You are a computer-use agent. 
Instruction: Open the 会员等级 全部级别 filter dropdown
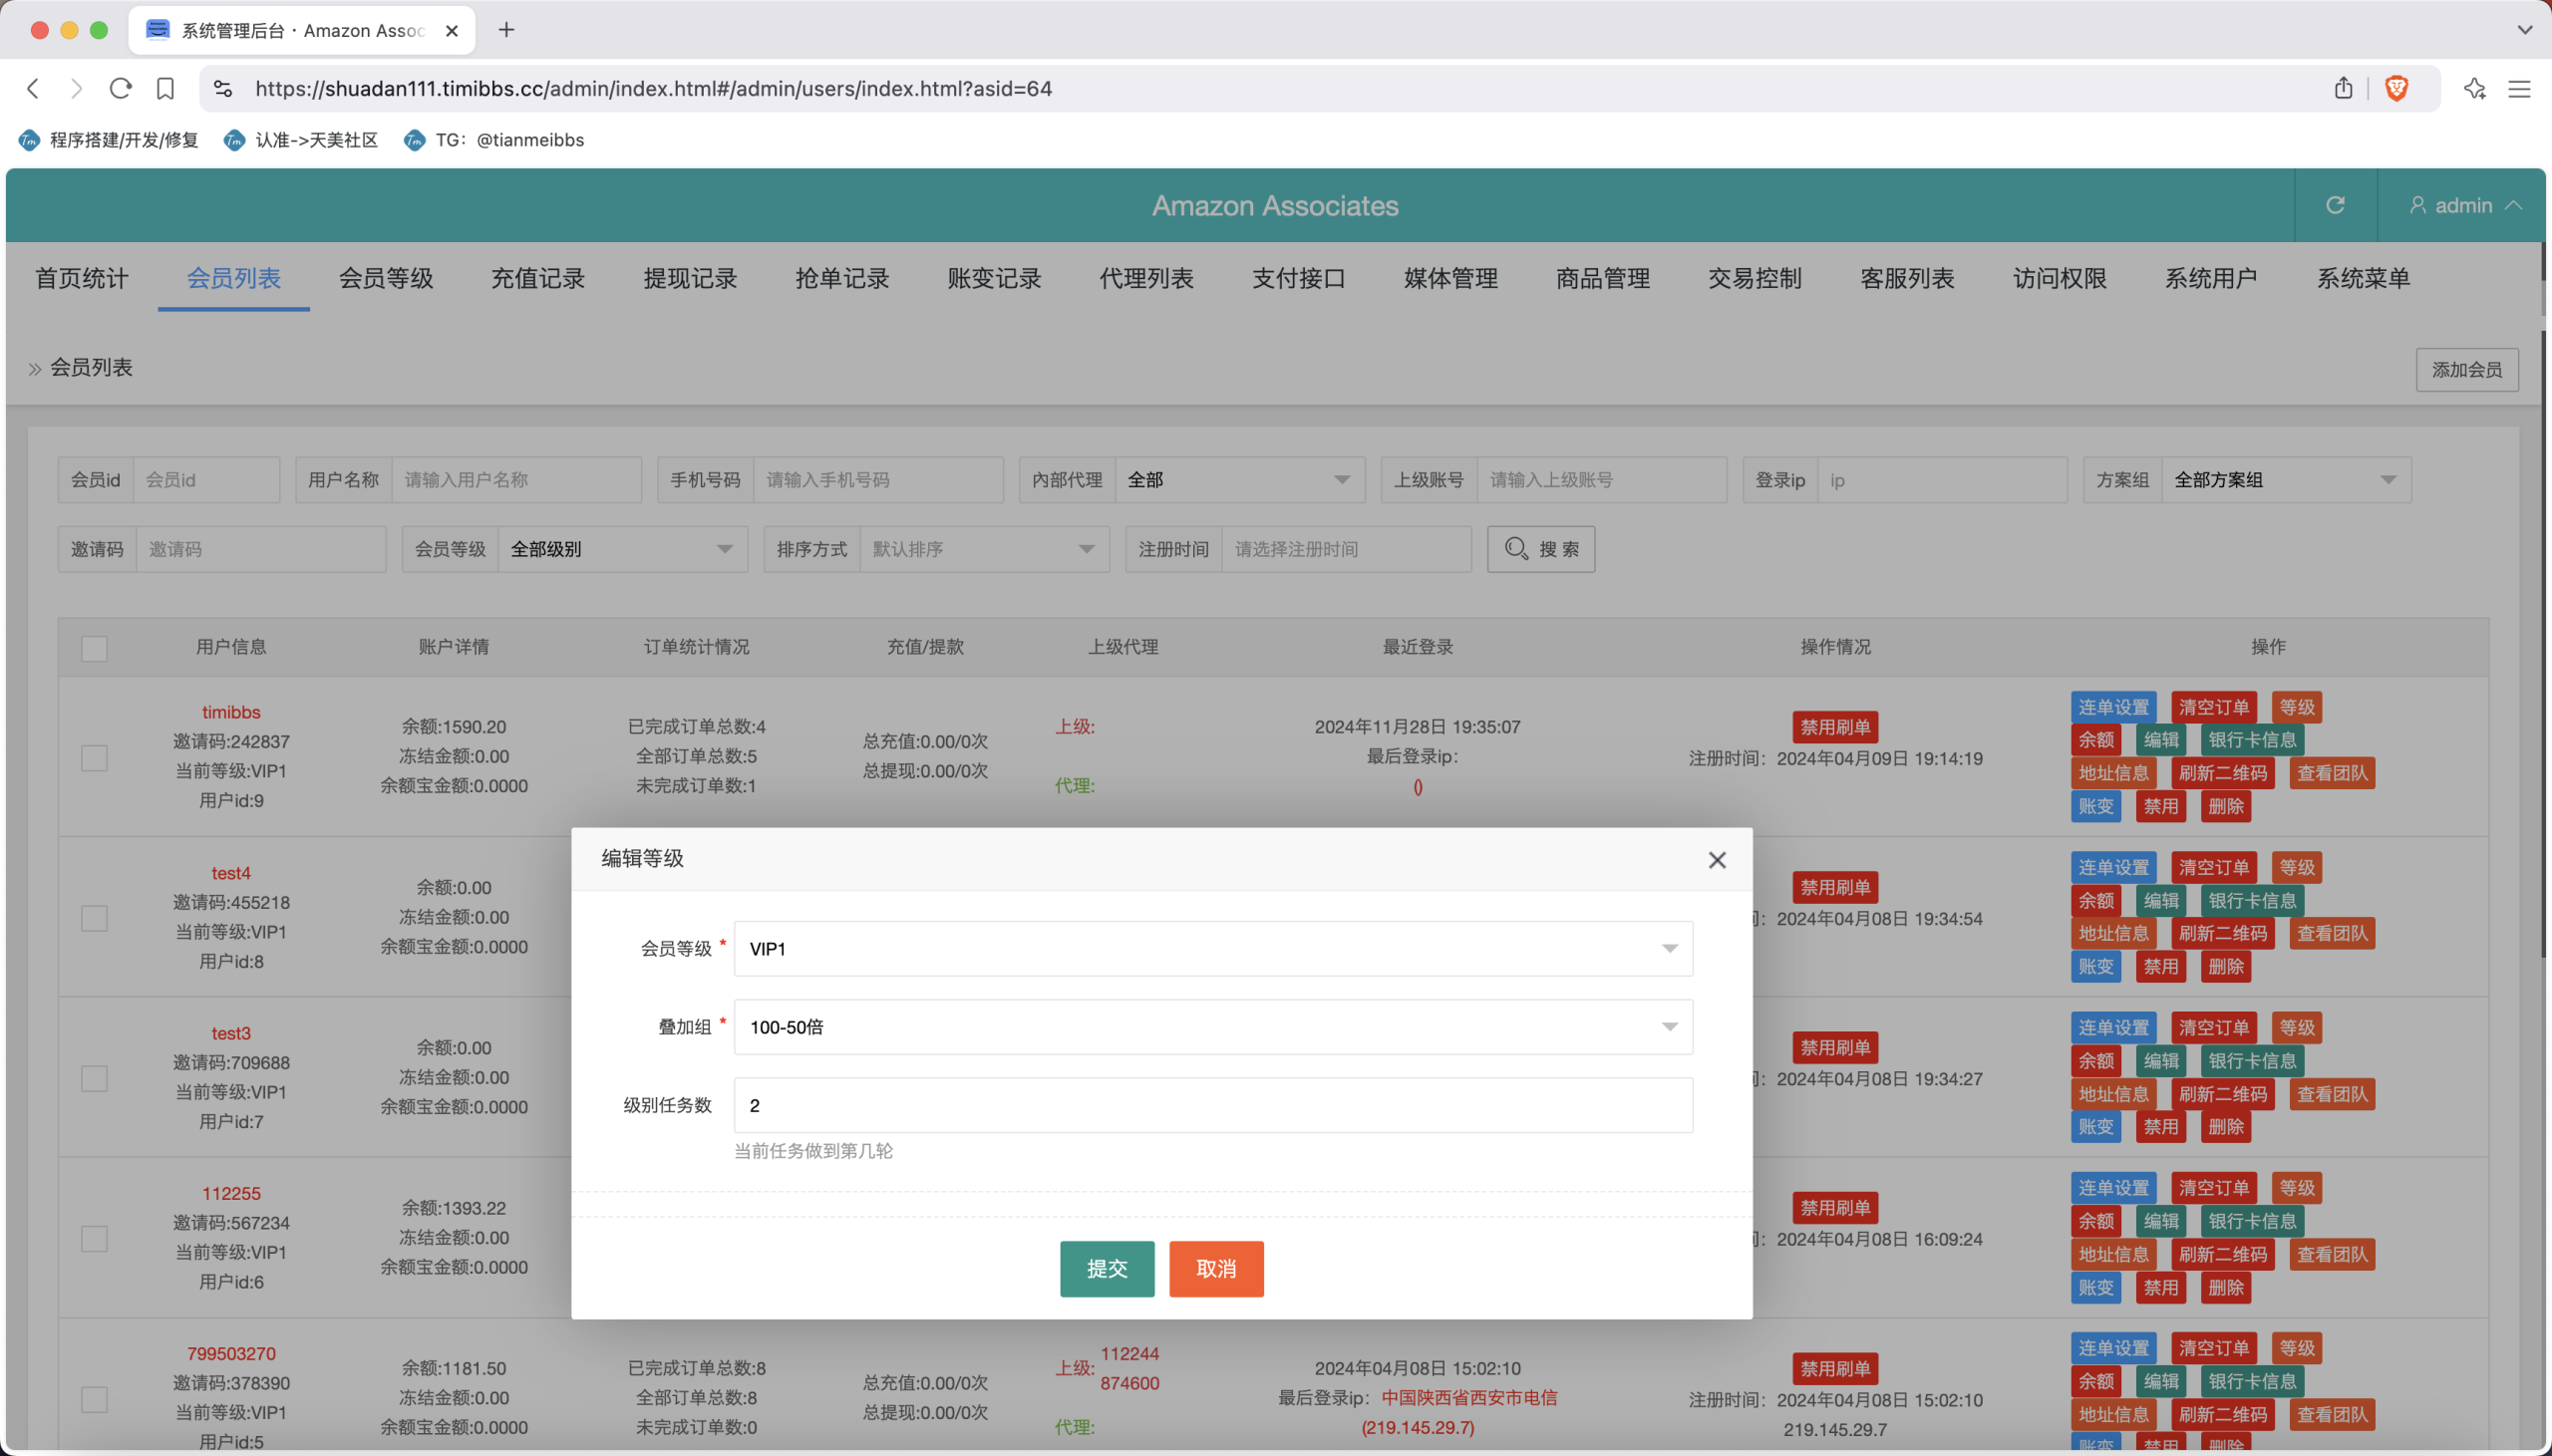(x=622, y=549)
